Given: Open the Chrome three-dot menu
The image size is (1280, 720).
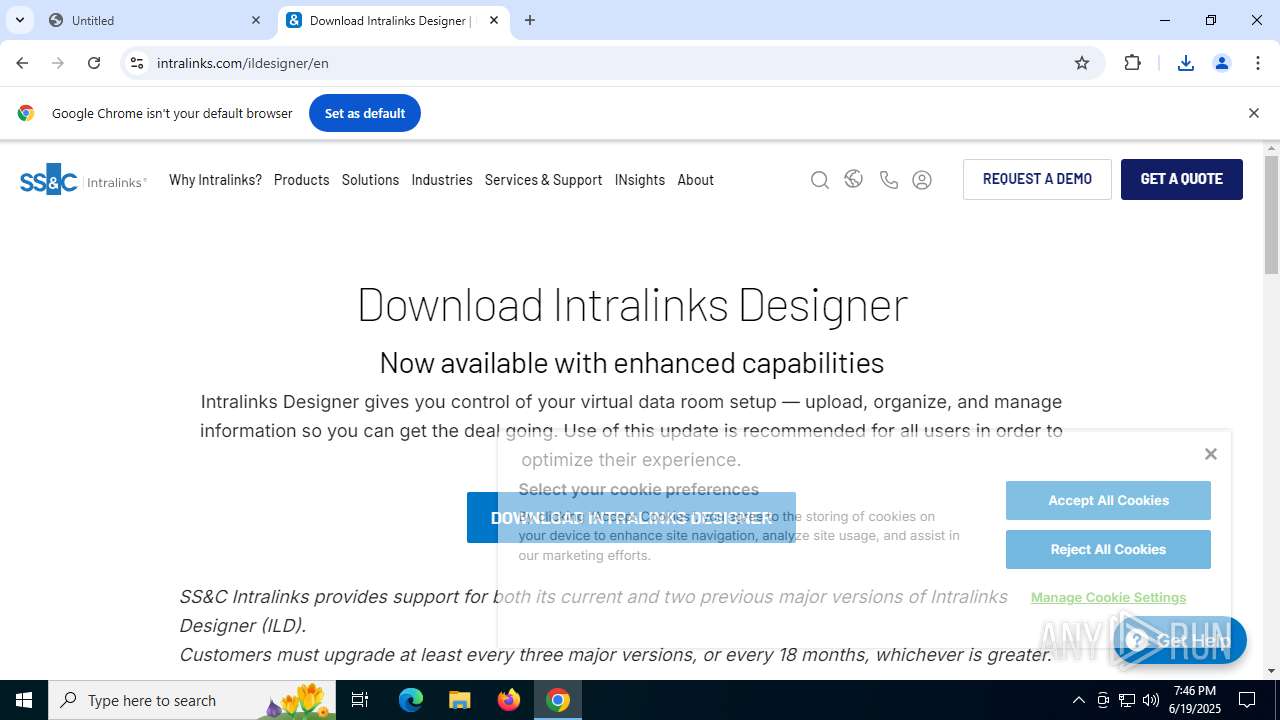Looking at the screenshot, I should point(1258,63).
